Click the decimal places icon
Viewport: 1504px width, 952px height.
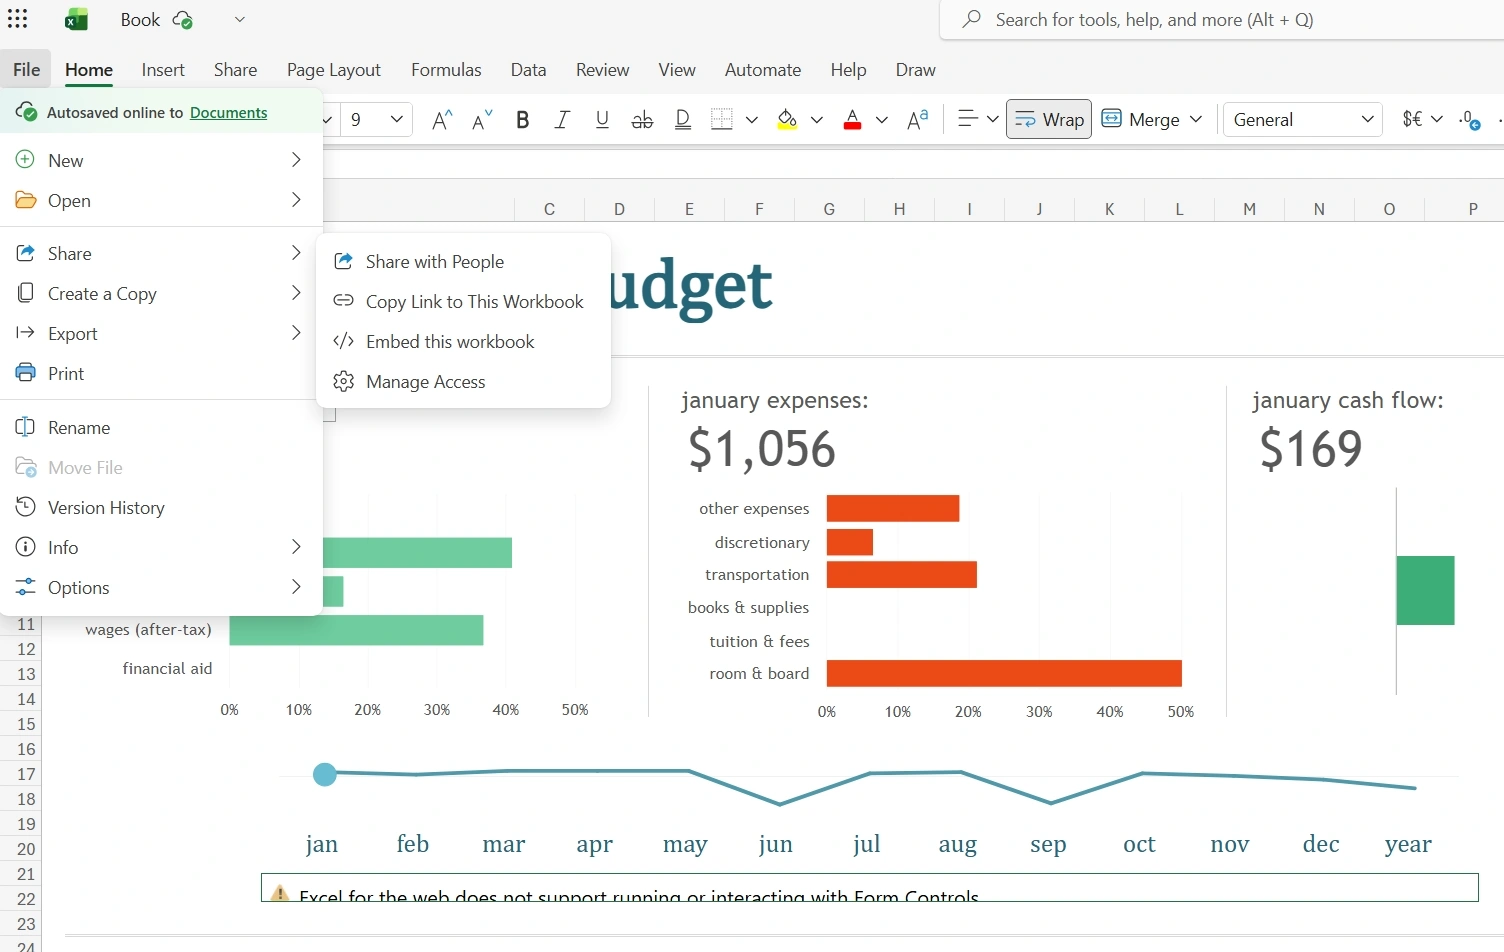pyautogui.click(x=1469, y=120)
